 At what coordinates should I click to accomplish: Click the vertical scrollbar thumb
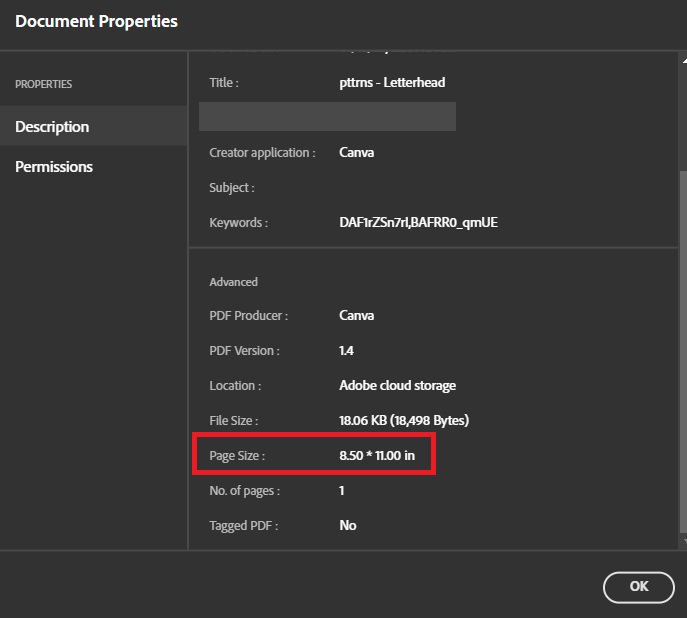click(x=683, y=352)
